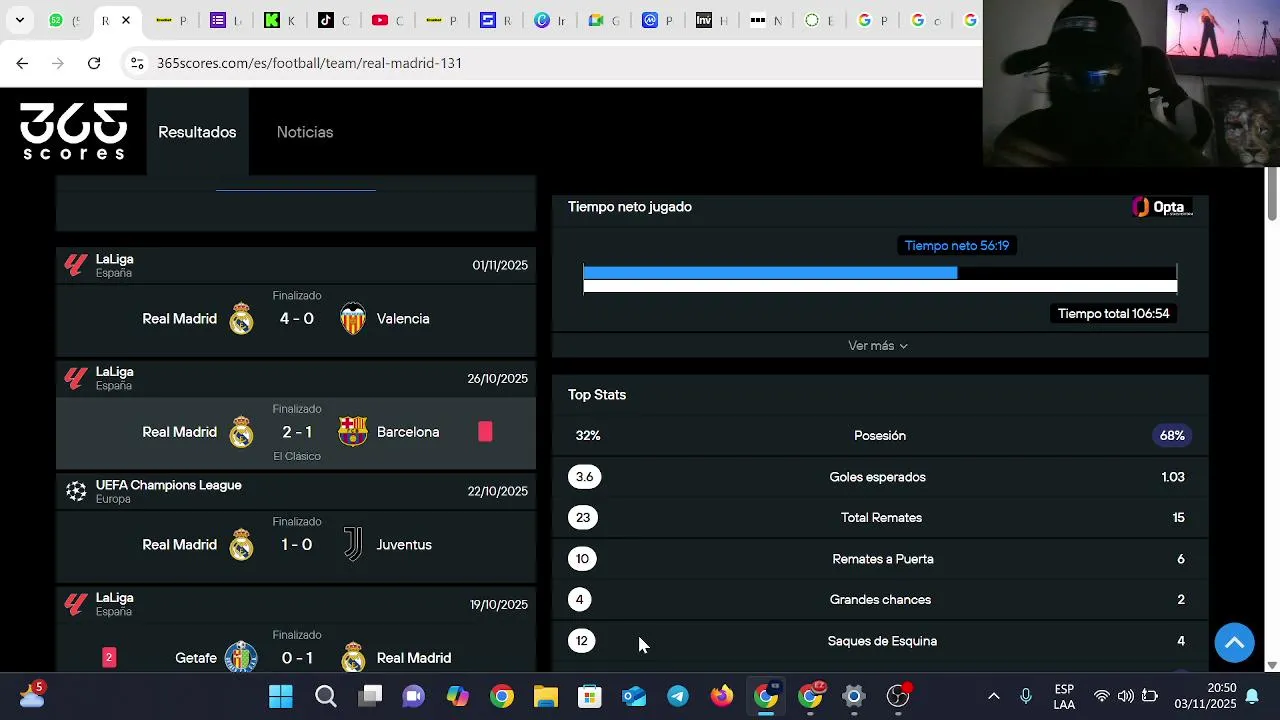The image size is (1280, 720).
Task: Open Windows taskbar search
Action: [x=326, y=696]
